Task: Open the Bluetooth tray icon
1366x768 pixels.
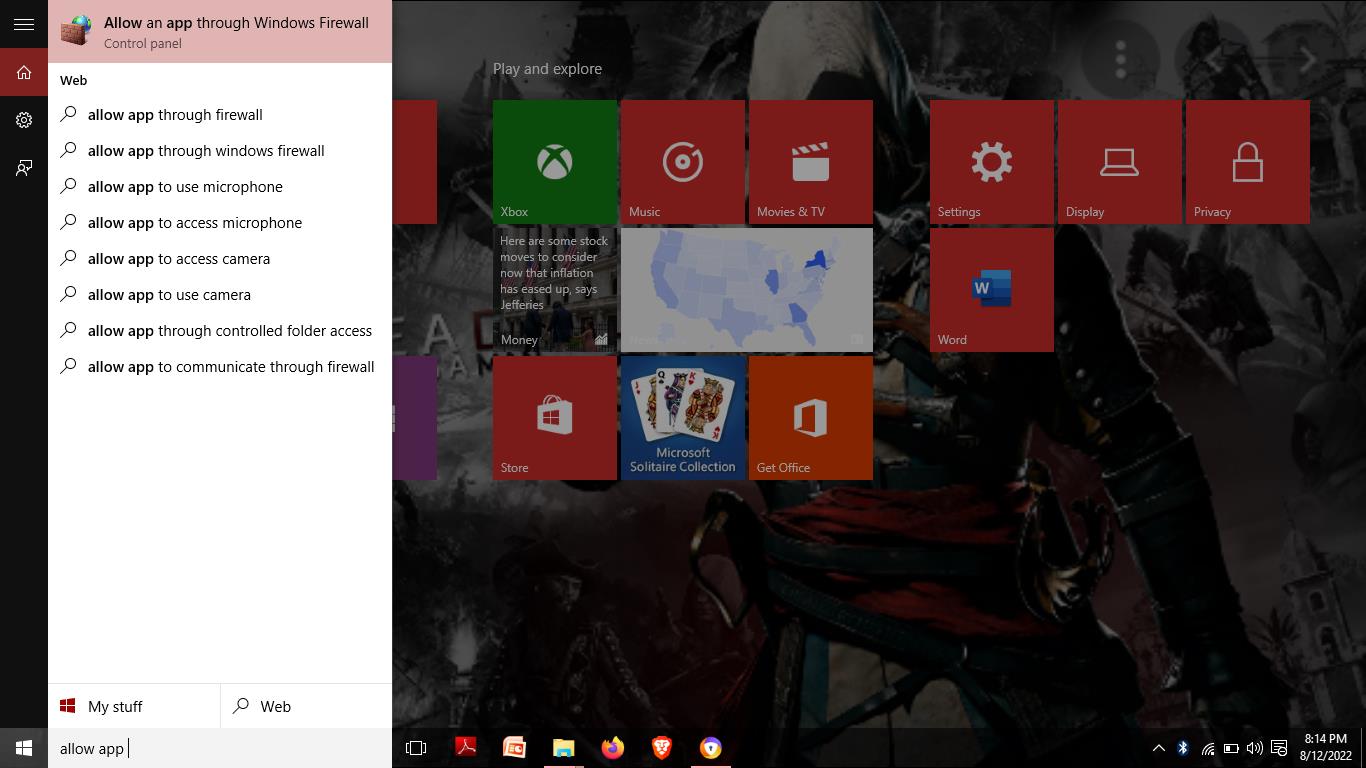Action: [1183, 748]
